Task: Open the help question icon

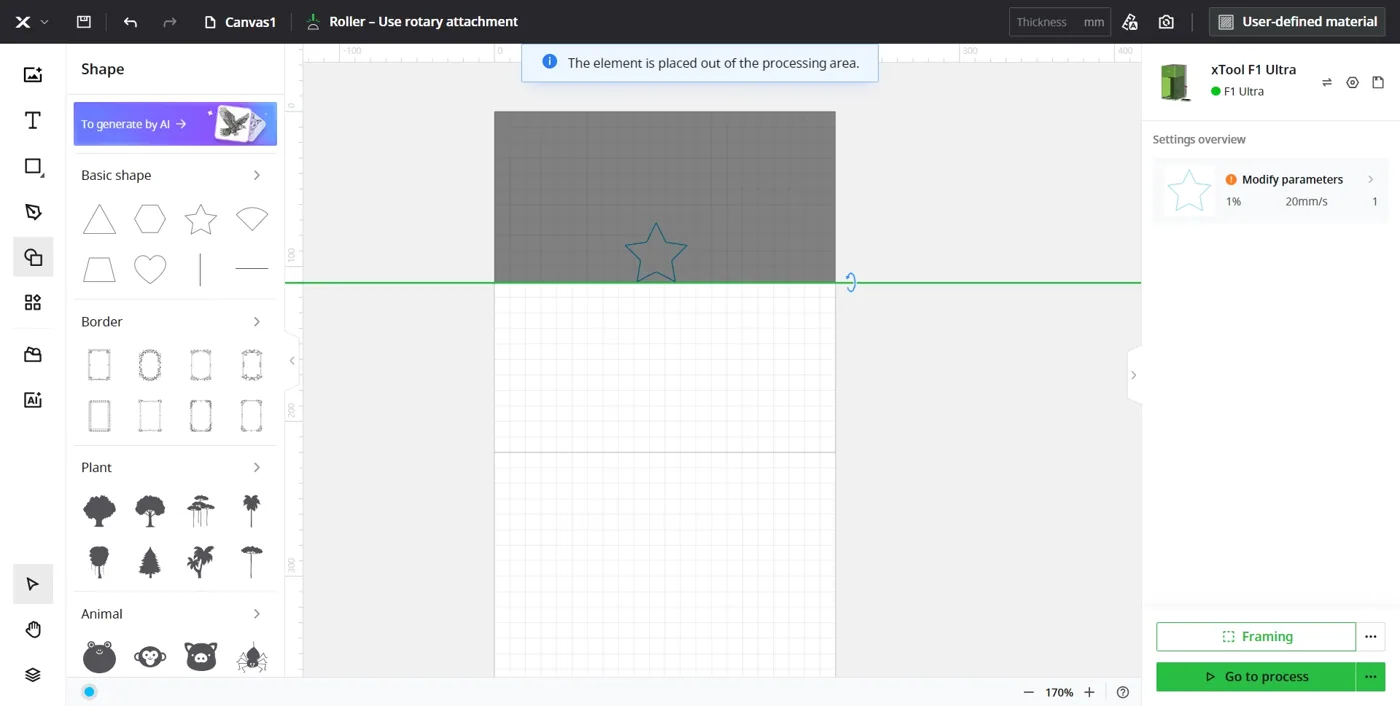Action: [x=1123, y=692]
